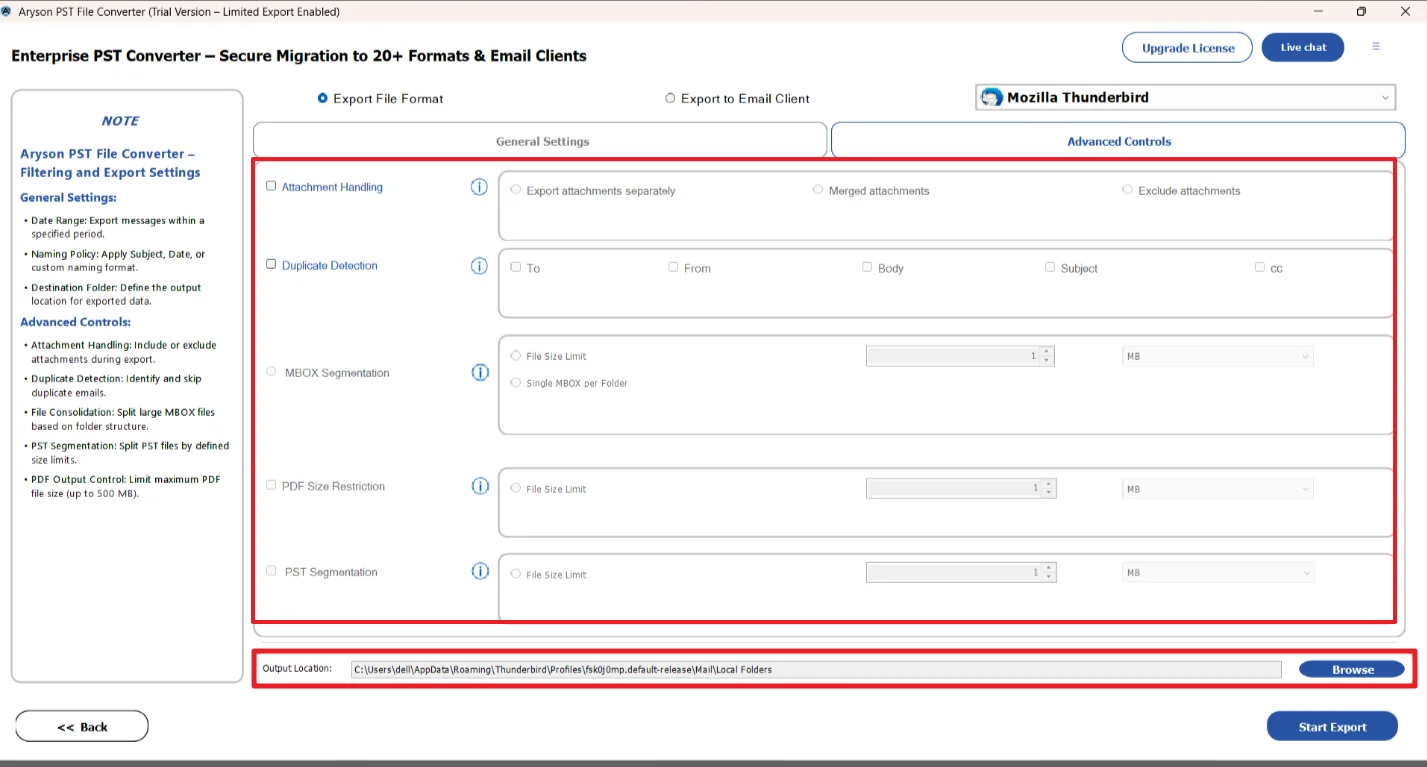The image size is (1427, 767).
Task: Tick the From duplicate field checkbox
Action: (673, 267)
